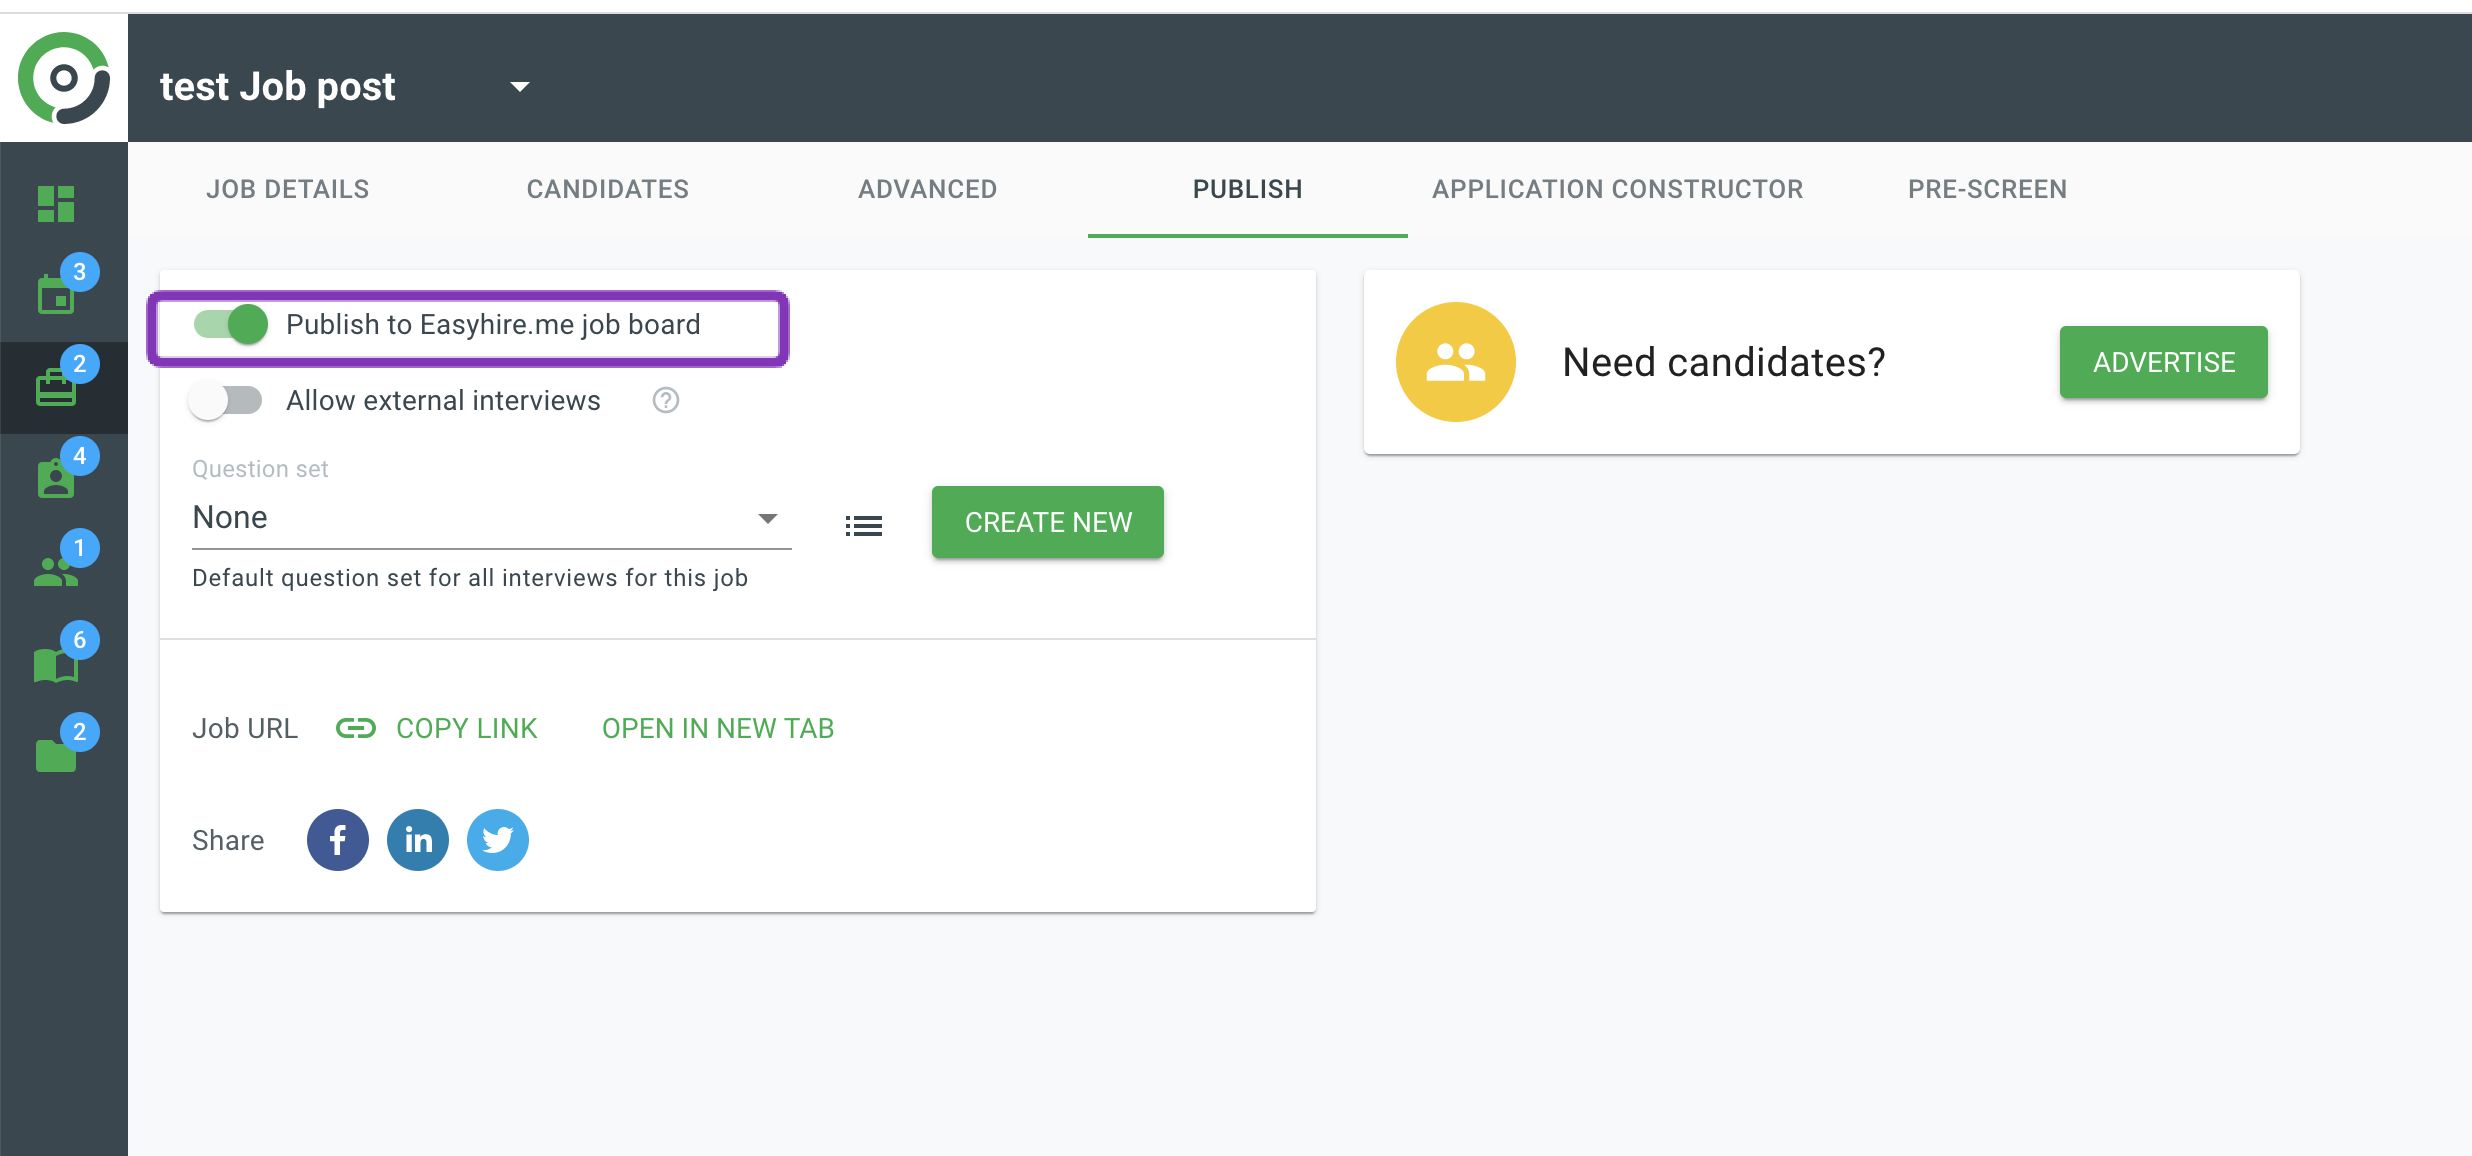This screenshot has width=2472, height=1156.
Task: Open the Question set None dropdown
Action: coord(490,518)
